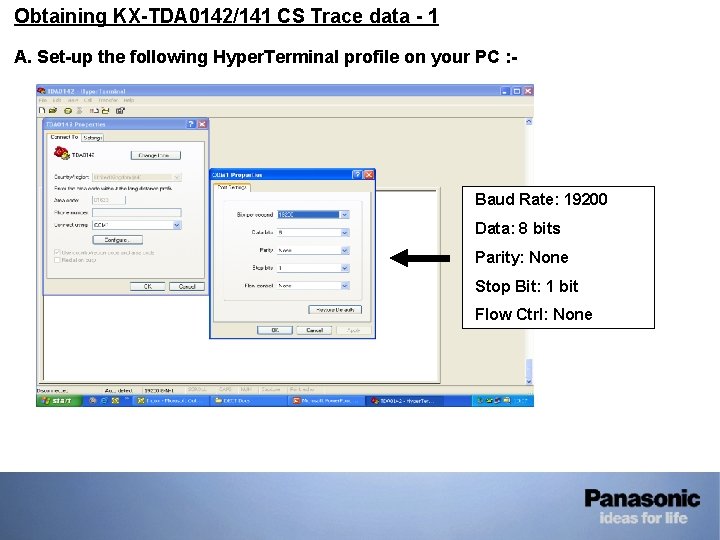This screenshot has height=540, width=720.
Task: Select the Port Settings tab
Action: [232, 187]
